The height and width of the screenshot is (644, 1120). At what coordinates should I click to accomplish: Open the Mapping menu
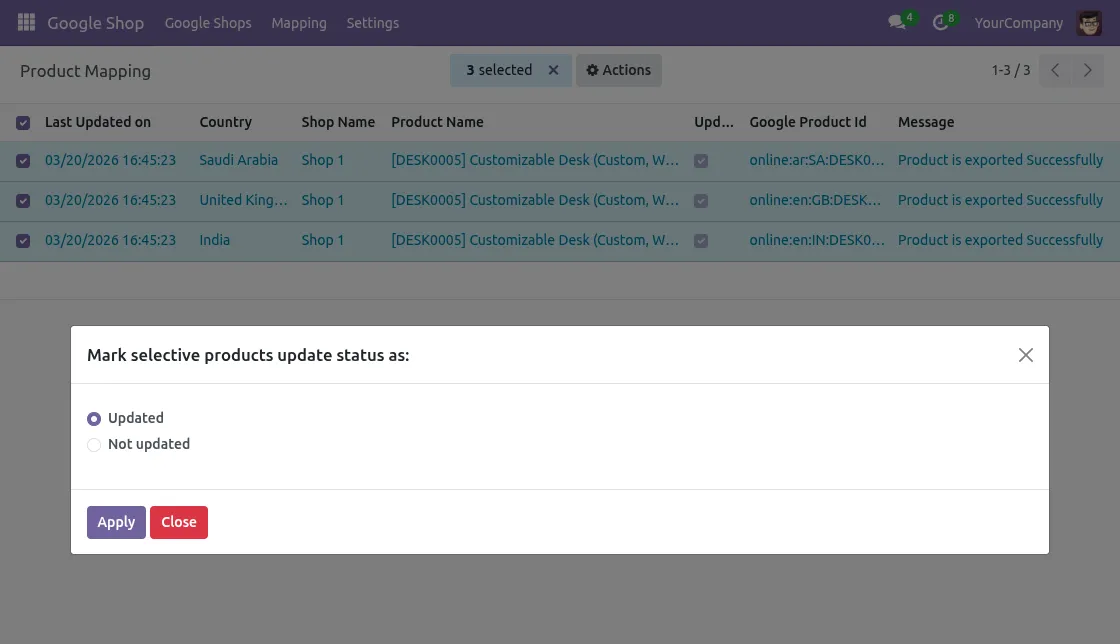click(x=299, y=23)
